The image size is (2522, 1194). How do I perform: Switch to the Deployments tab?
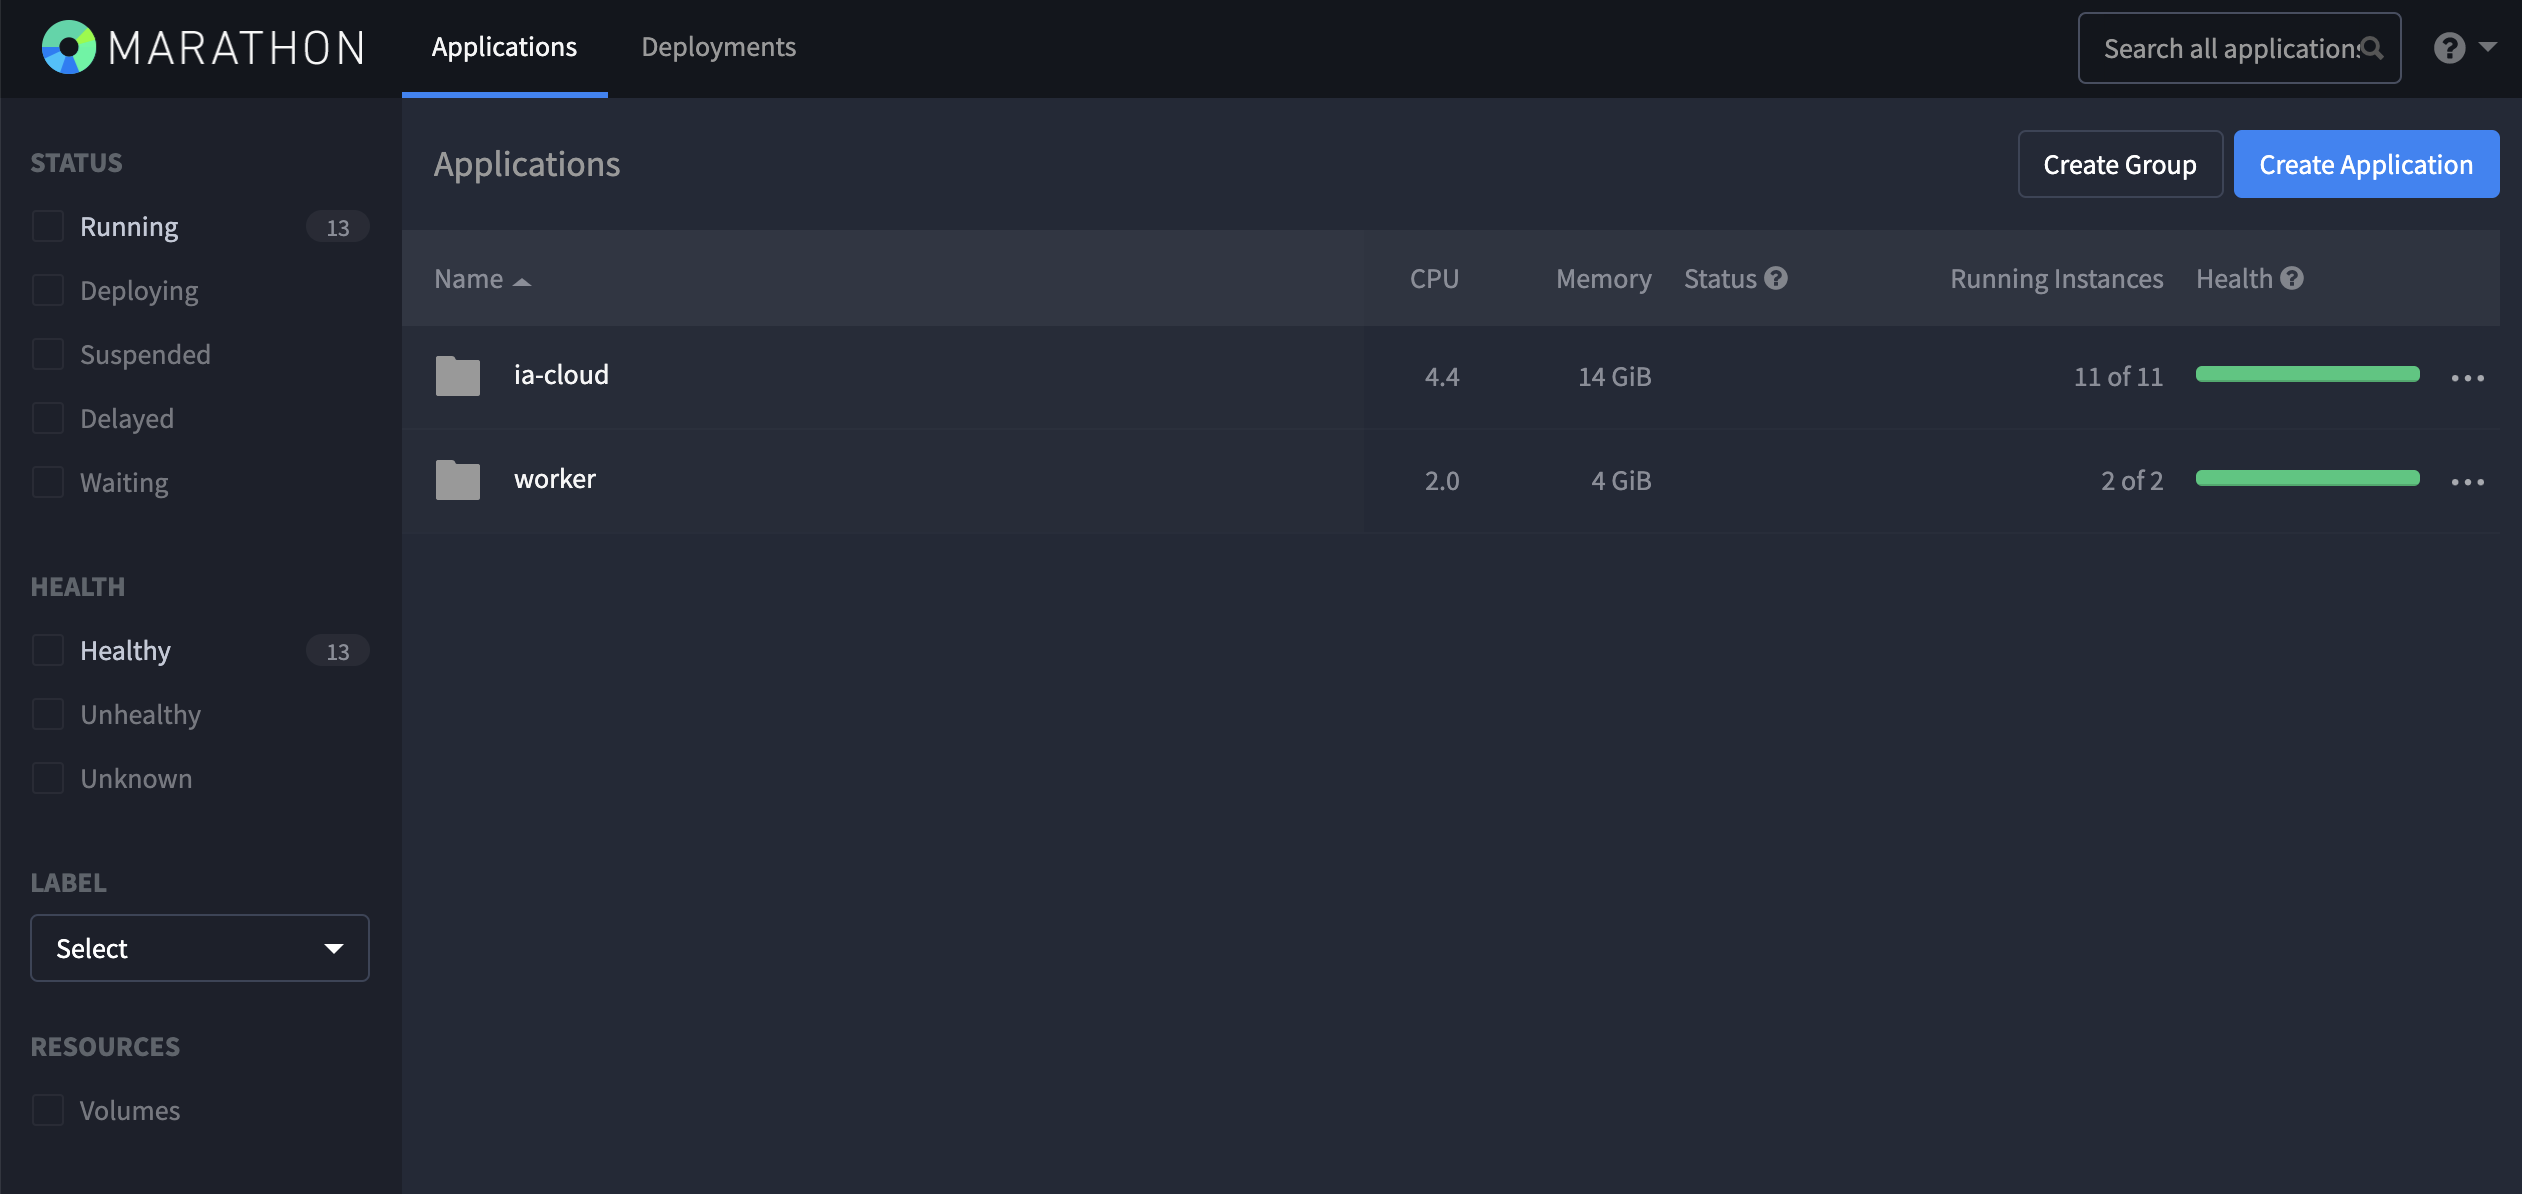[719, 47]
